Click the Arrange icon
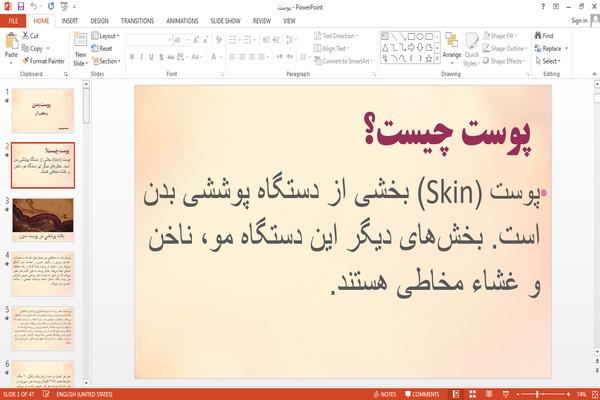The width and height of the screenshot is (600, 400). tap(452, 48)
